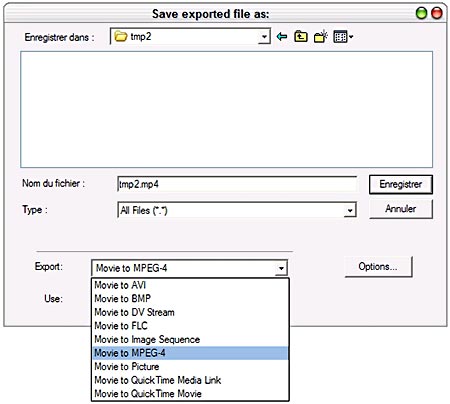Open the Type file filter dropdown
This screenshot has height=404, width=450.
pos(350,210)
